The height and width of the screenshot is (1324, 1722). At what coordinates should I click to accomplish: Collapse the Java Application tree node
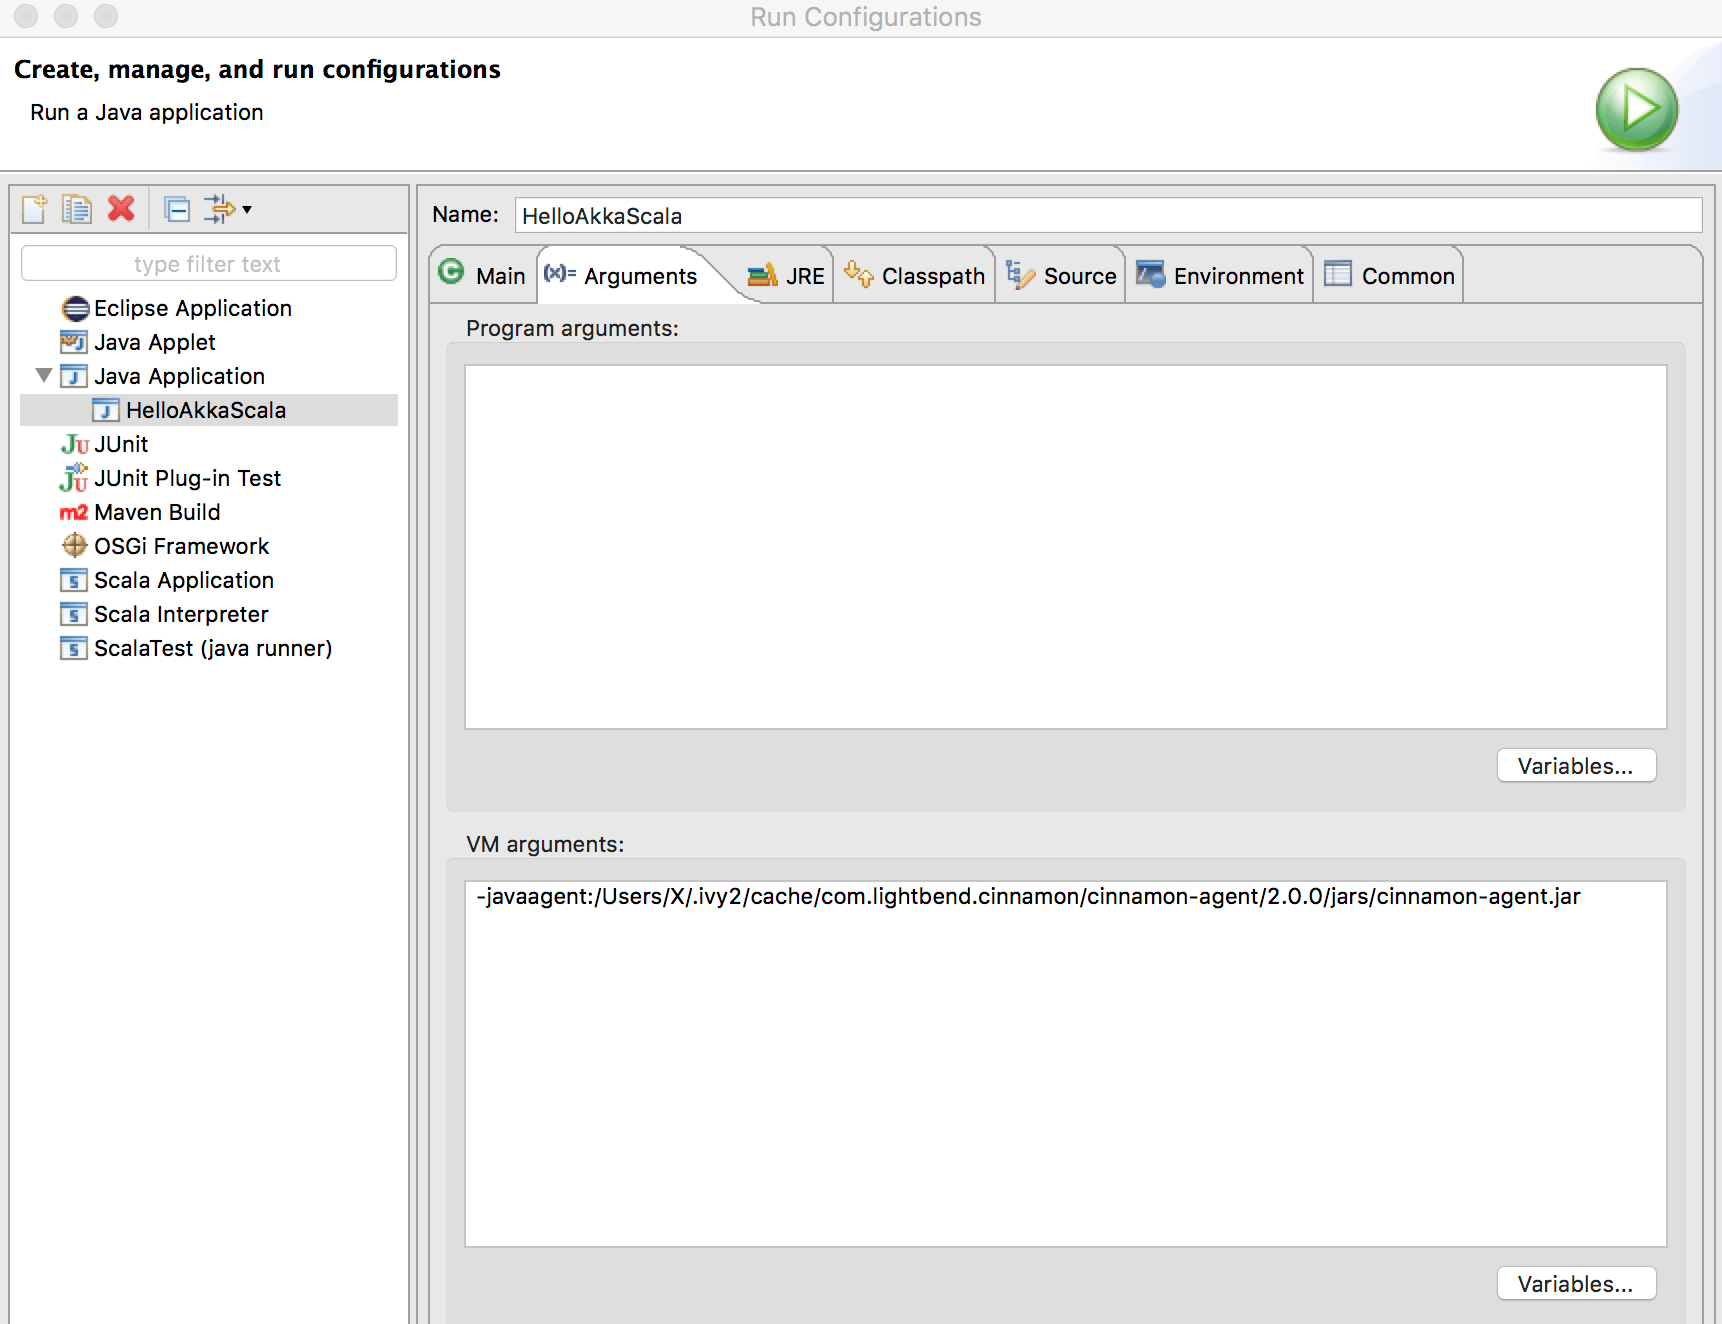(x=43, y=376)
